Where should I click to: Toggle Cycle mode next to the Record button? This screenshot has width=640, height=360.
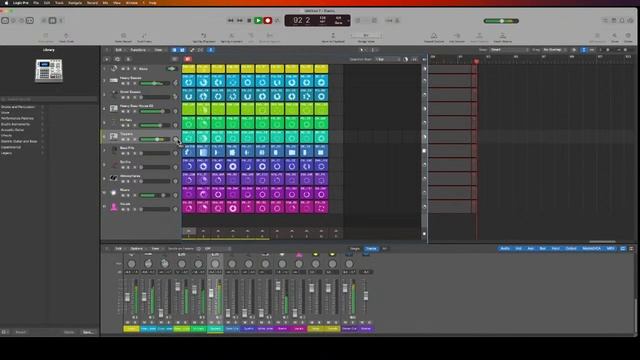[277, 20]
